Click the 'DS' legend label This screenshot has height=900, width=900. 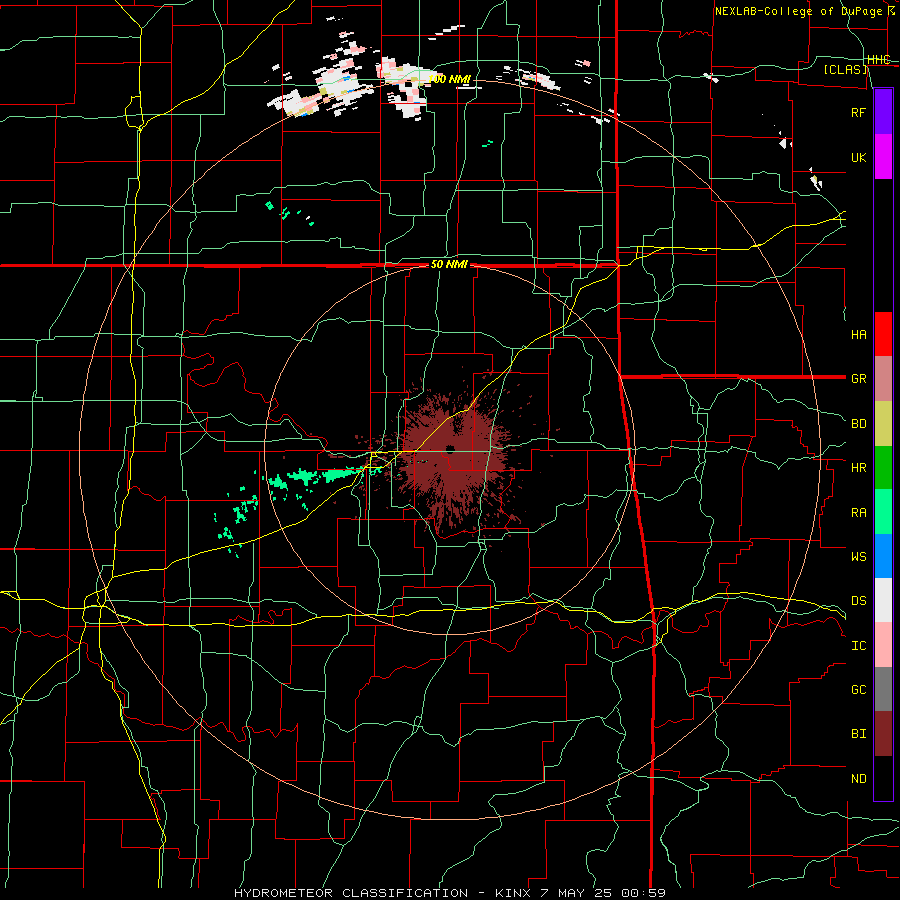[858, 601]
